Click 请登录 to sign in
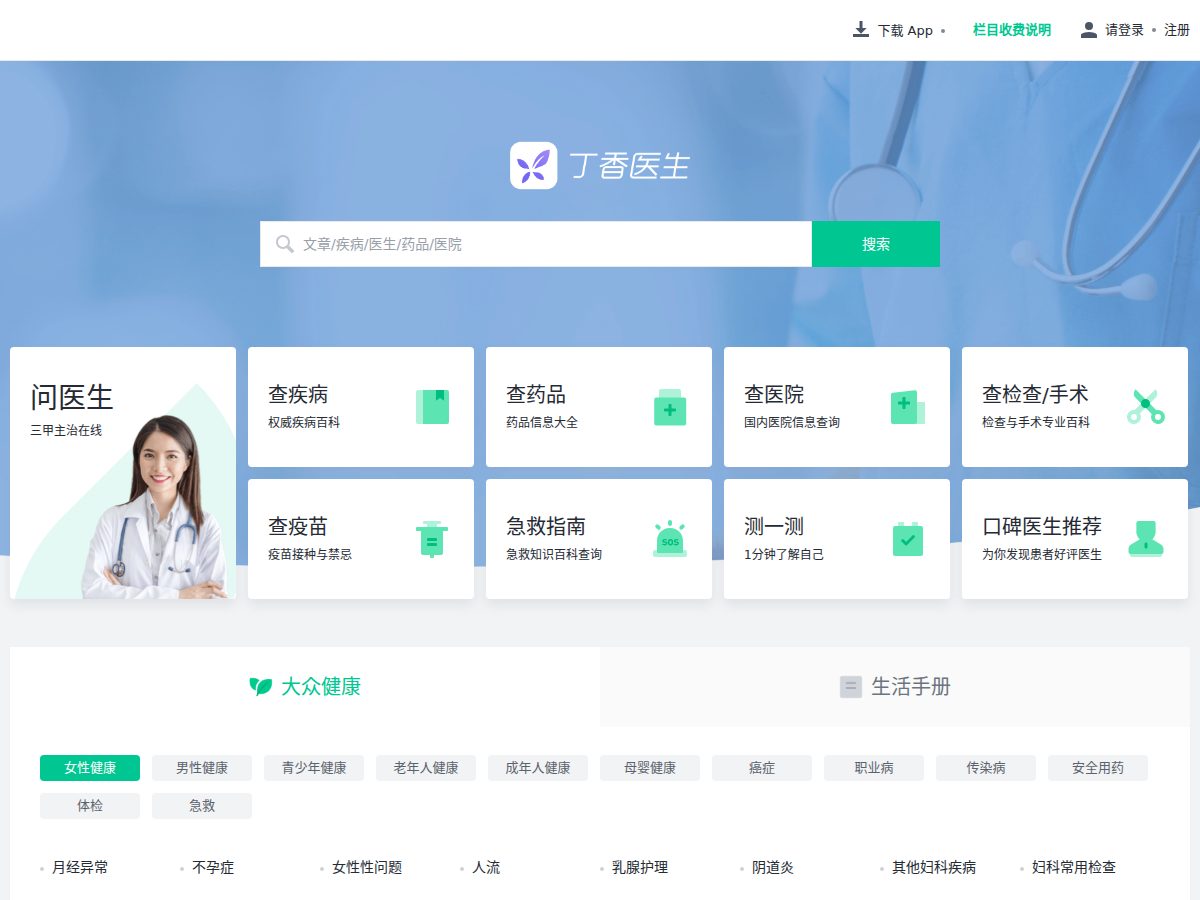 click(1124, 30)
